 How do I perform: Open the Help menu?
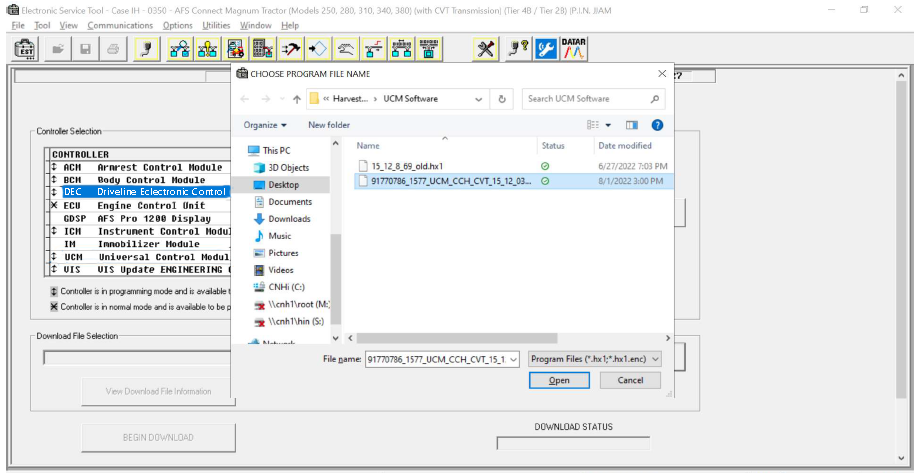click(290, 25)
